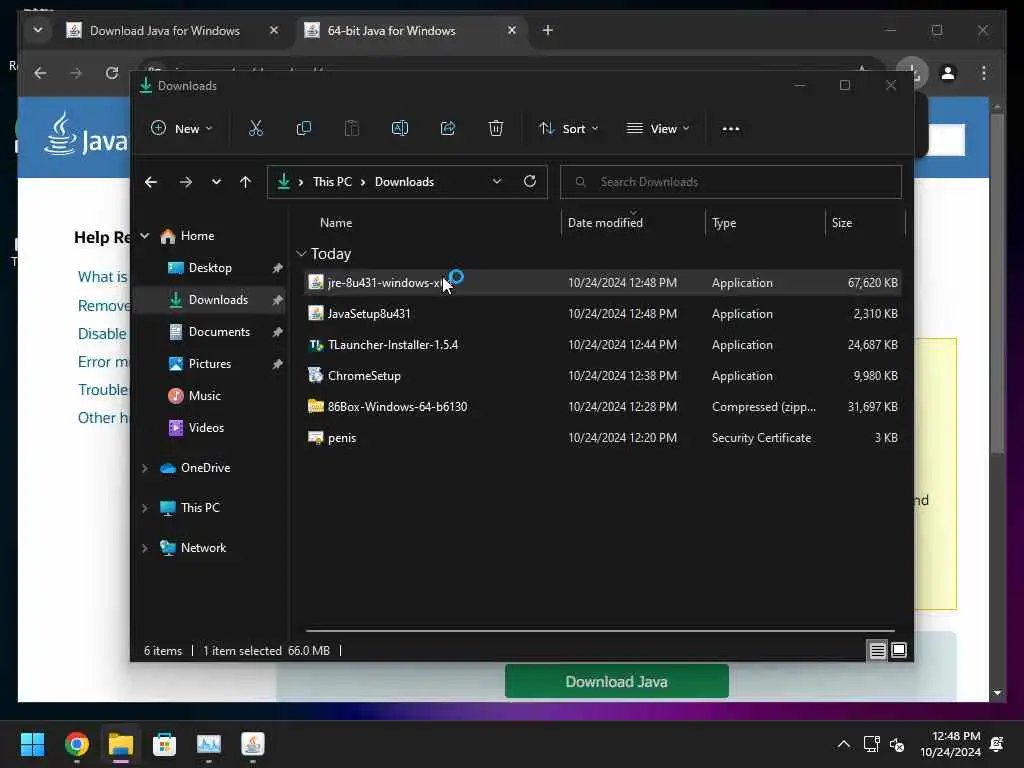The image size is (1024, 768).
Task: Select the 86Box-Windows-64-b6130 zip file
Action: point(602,407)
